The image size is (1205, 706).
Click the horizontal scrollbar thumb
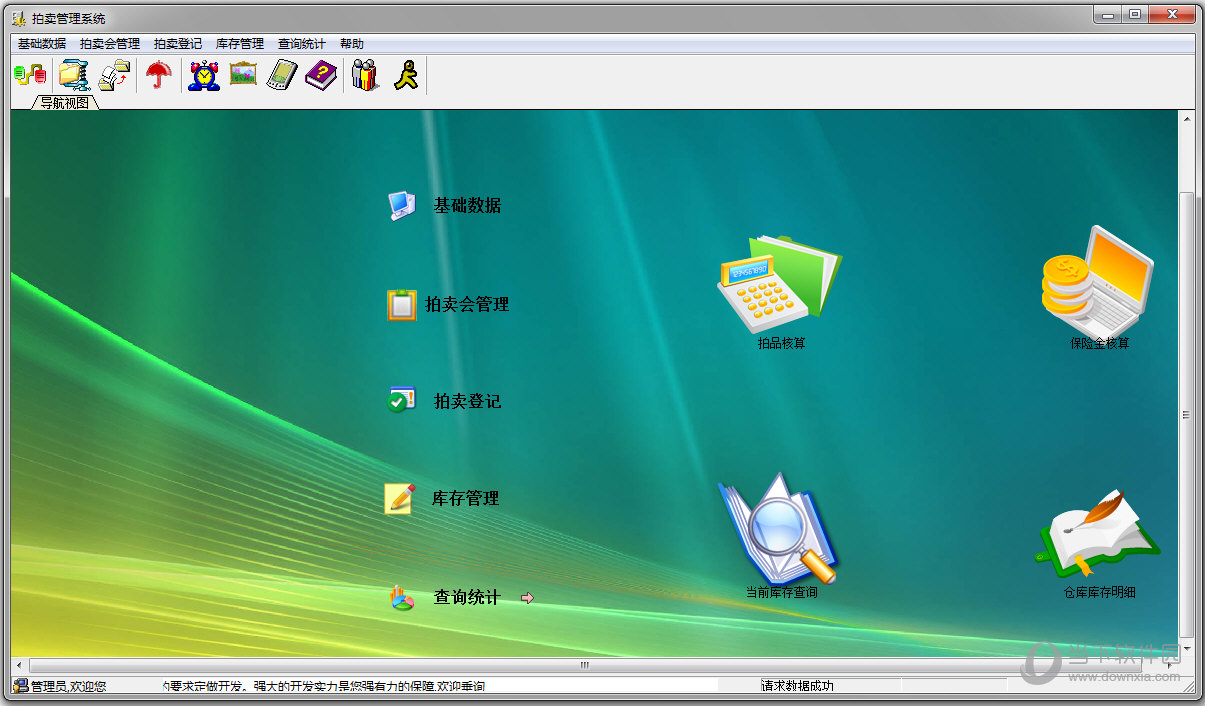(x=584, y=665)
